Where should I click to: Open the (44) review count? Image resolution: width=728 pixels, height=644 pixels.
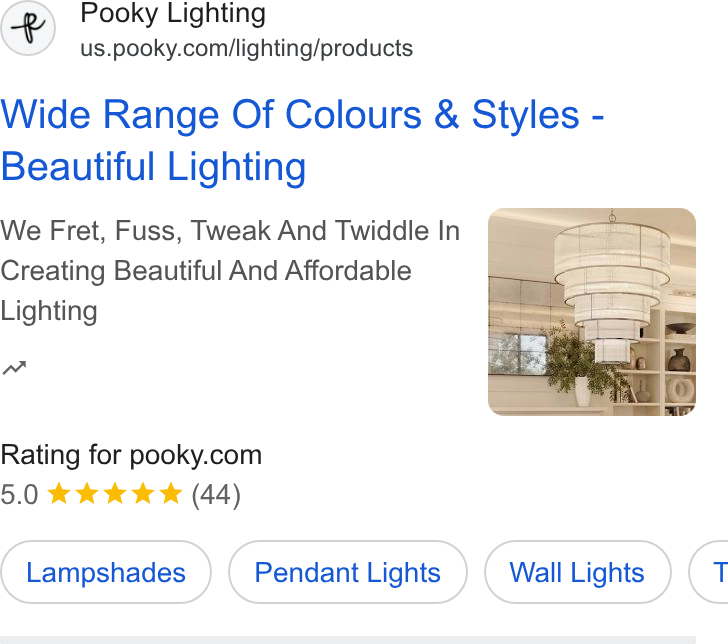pyautogui.click(x=216, y=495)
